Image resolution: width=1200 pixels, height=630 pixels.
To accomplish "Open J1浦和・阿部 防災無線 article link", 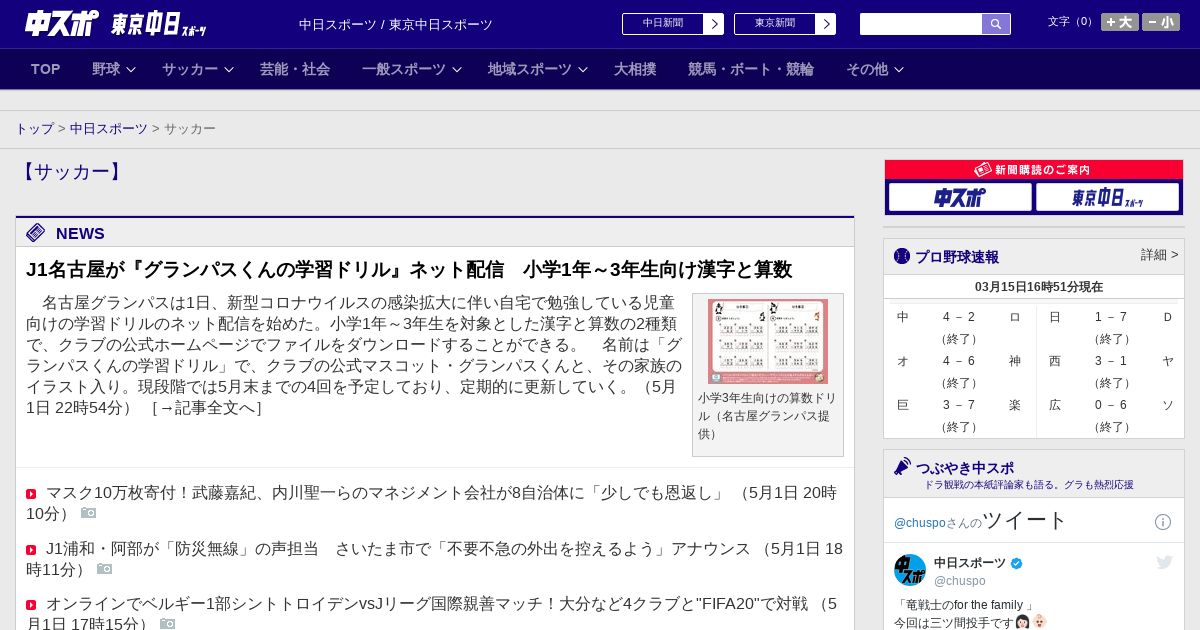I will [x=434, y=559].
